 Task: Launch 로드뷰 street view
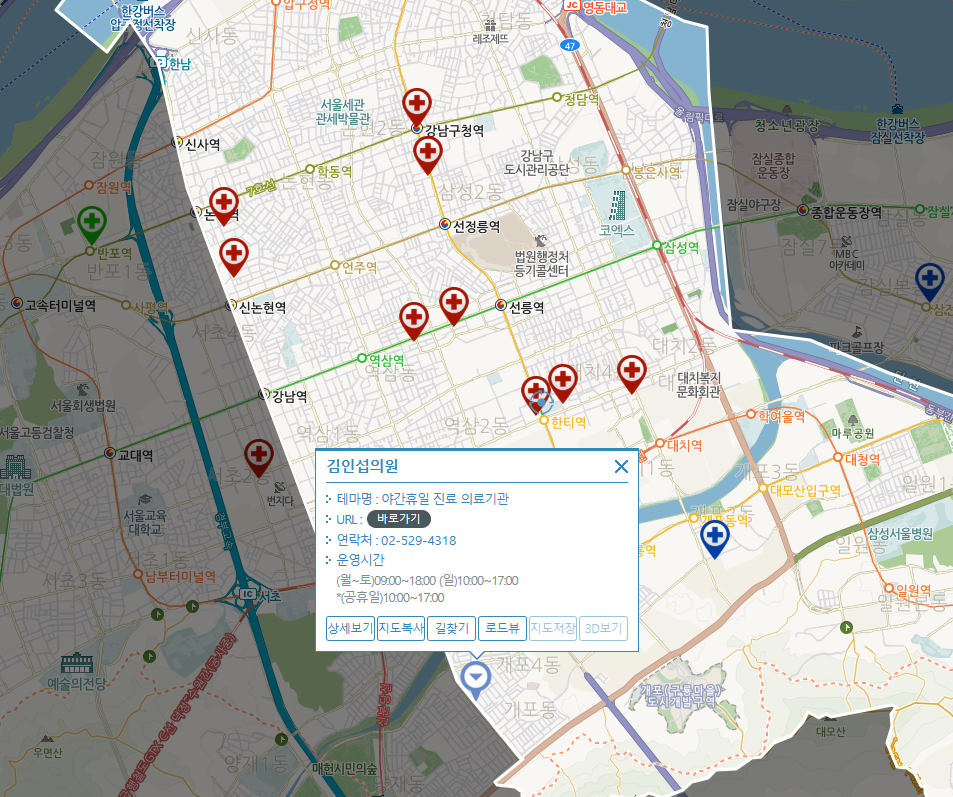[x=502, y=628]
